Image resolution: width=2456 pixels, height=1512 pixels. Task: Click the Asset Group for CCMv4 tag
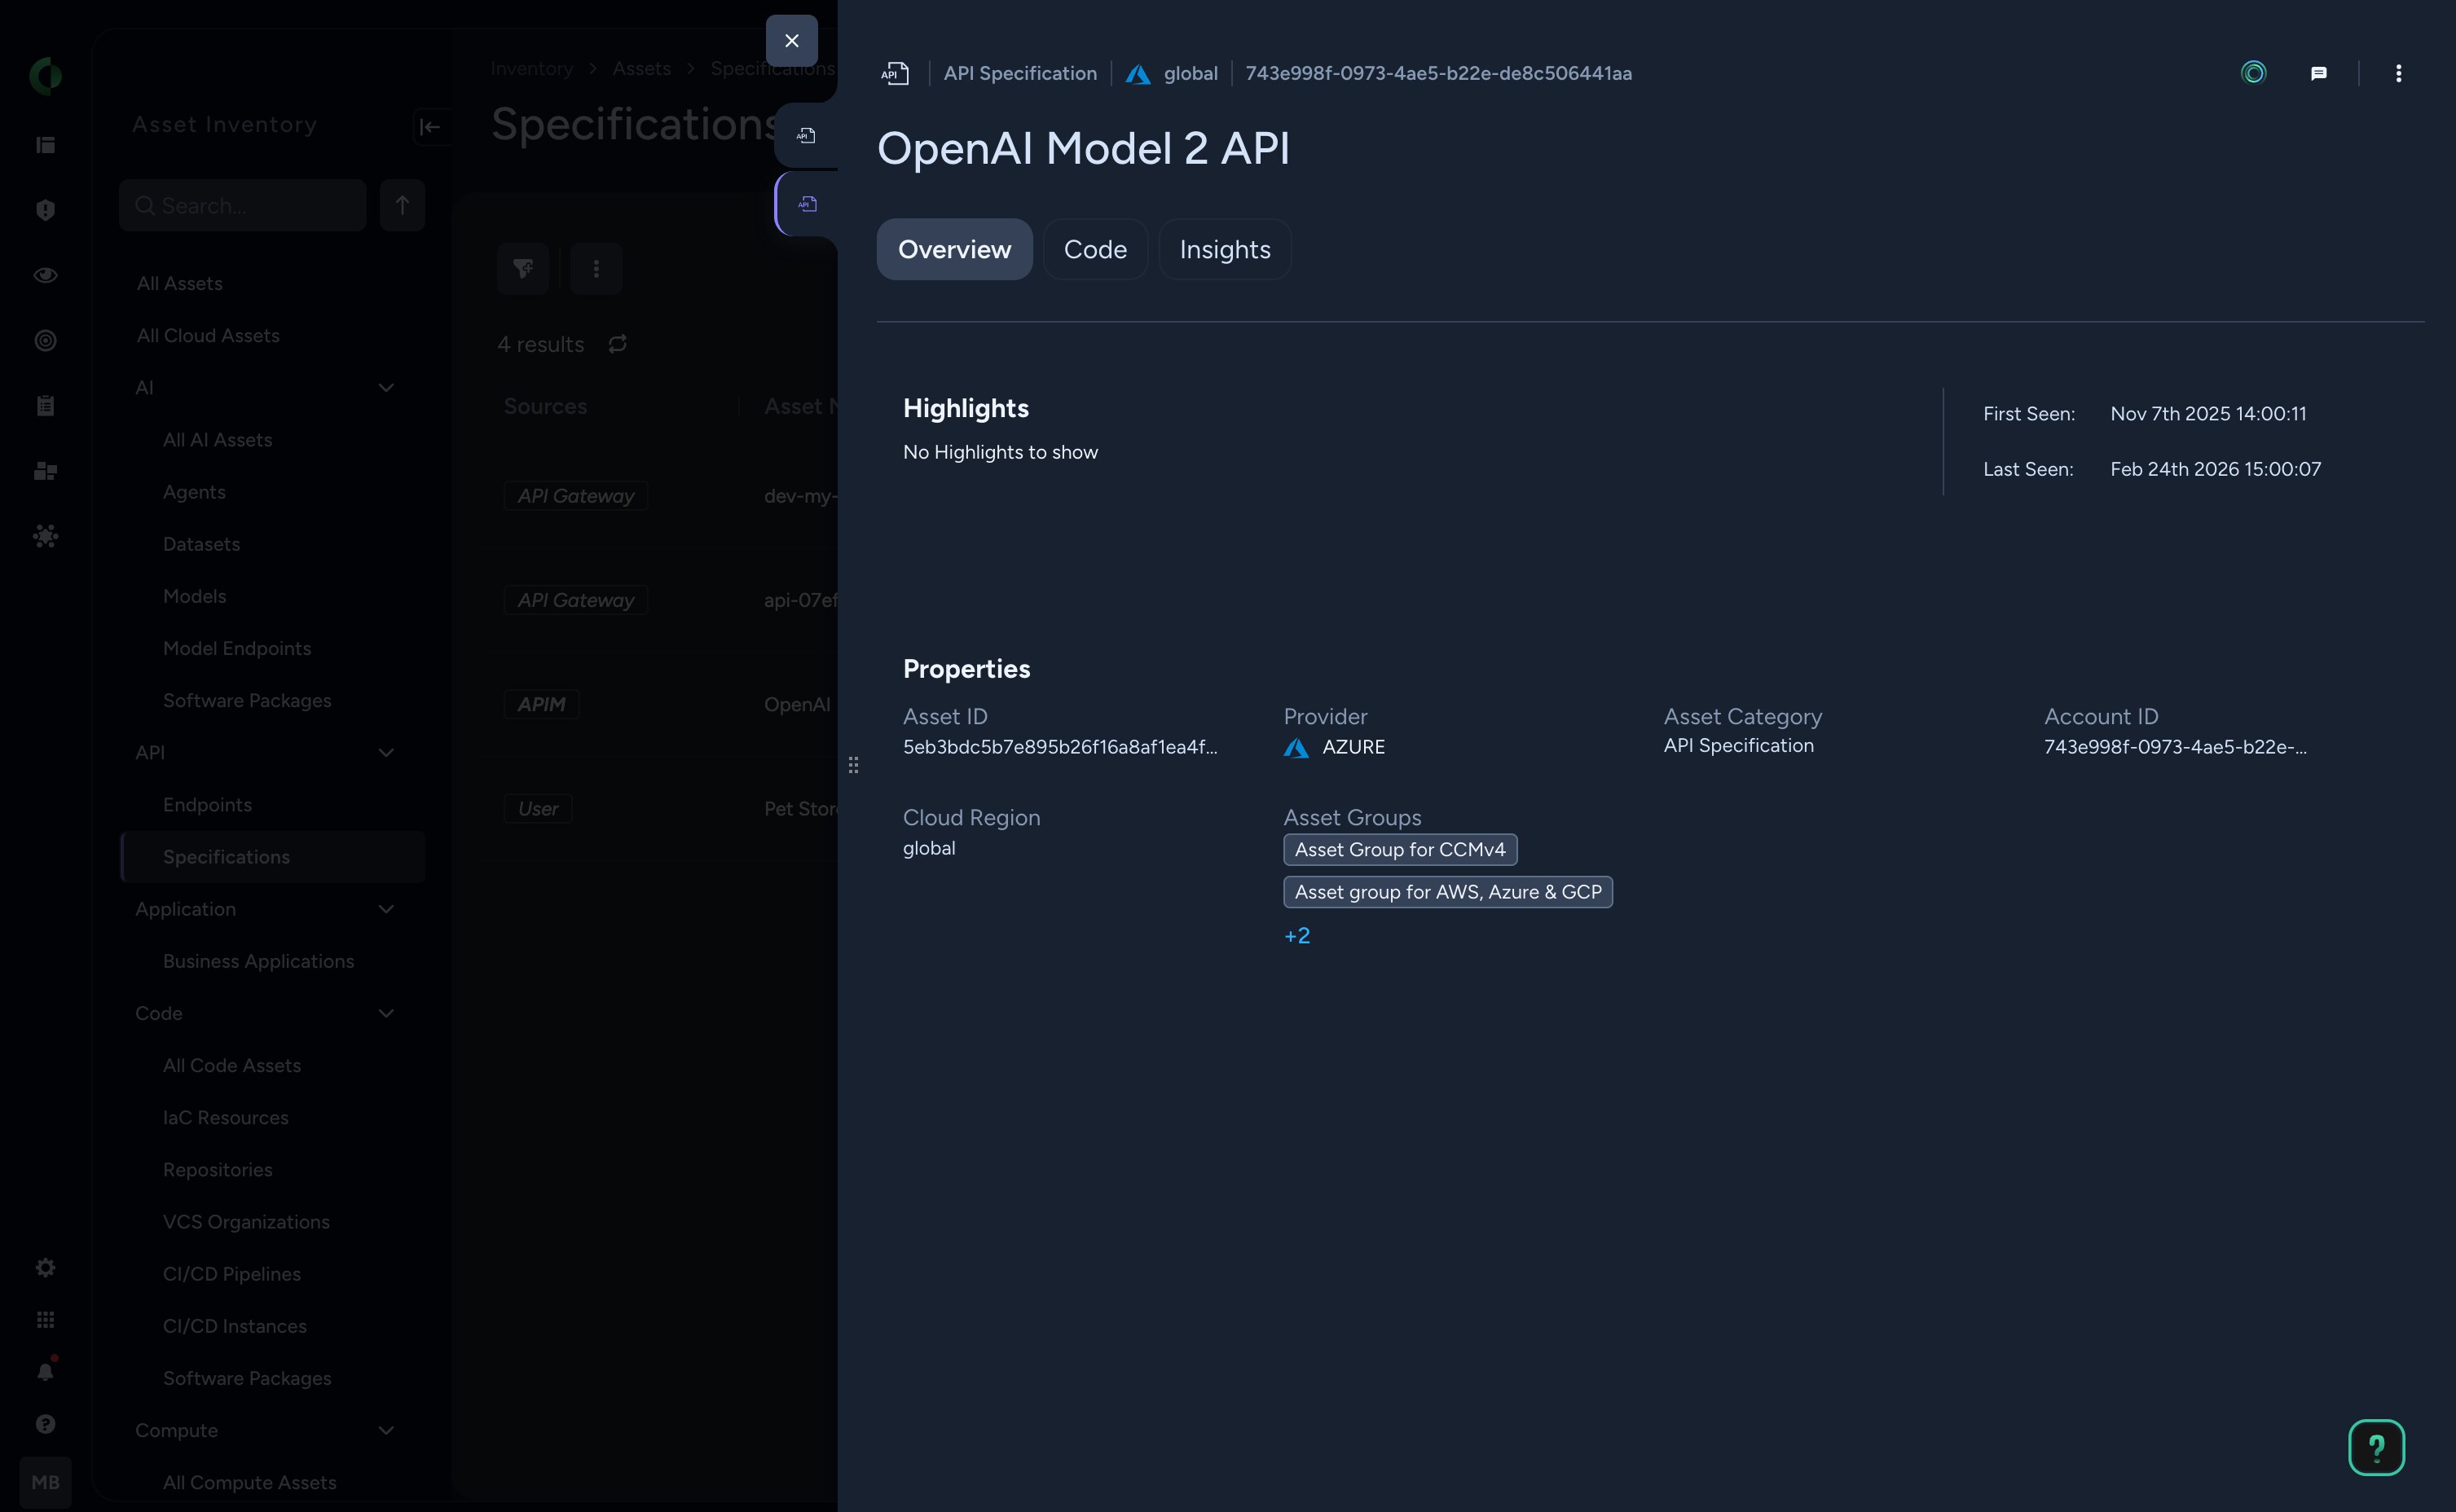pyautogui.click(x=1399, y=849)
